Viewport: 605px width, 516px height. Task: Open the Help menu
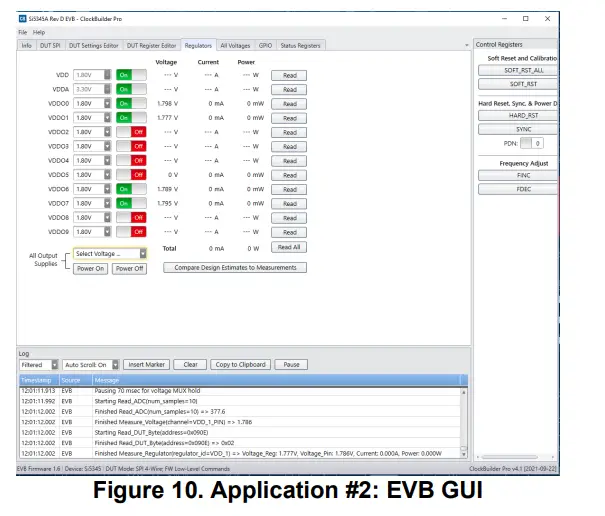tap(39, 32)
